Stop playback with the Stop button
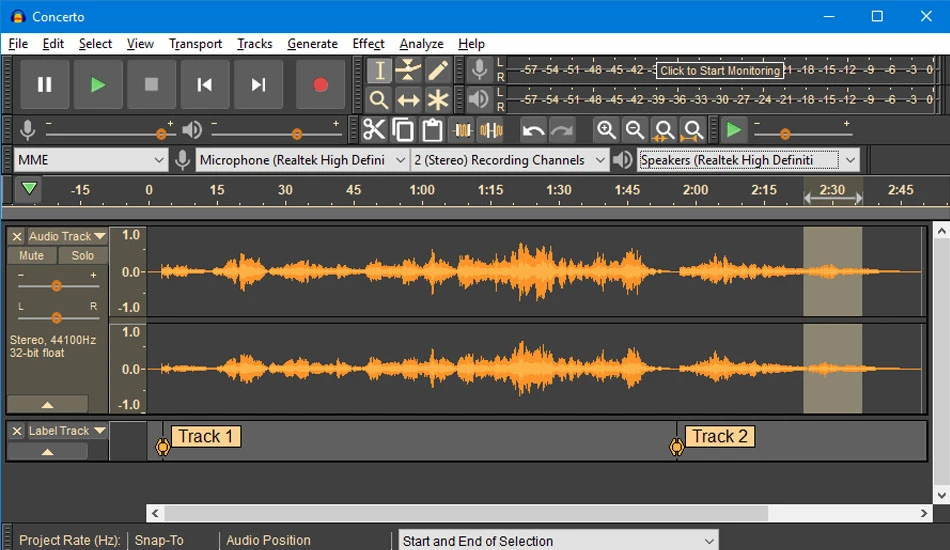950x550 pixels. 151,84
